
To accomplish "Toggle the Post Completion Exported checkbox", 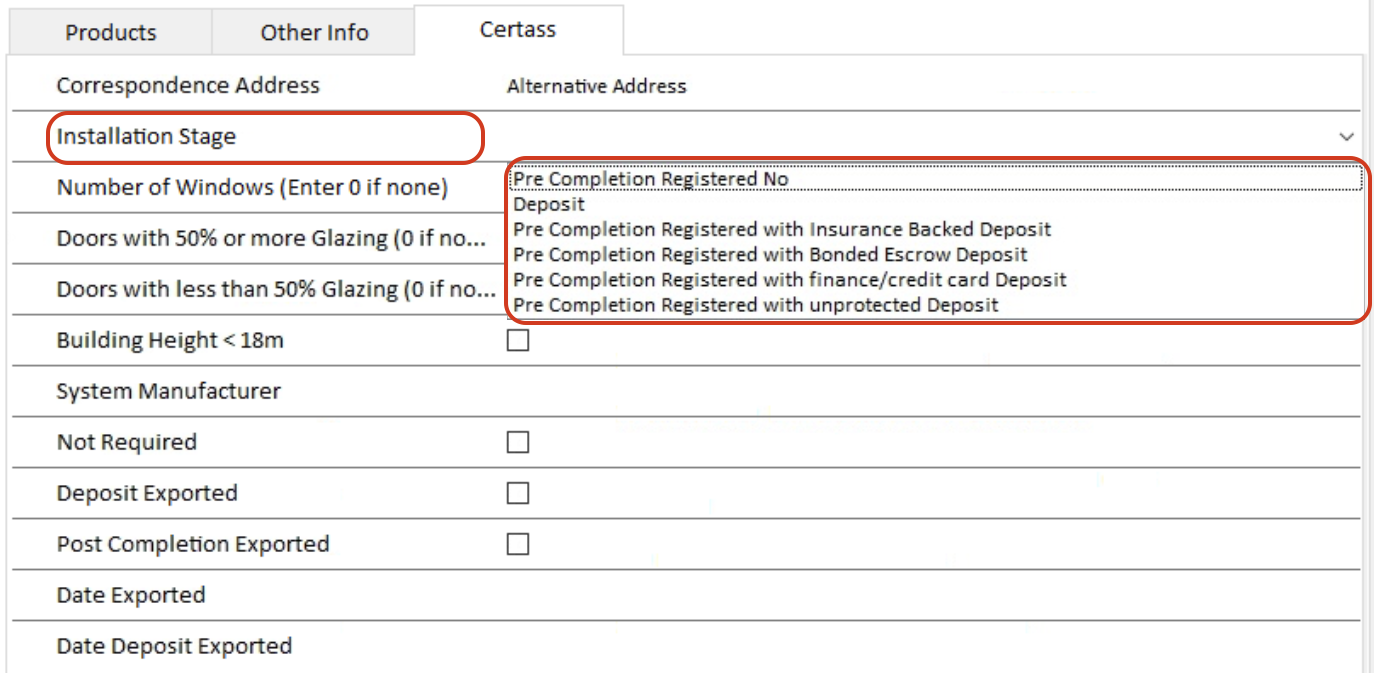I will (x=518, y=544).
